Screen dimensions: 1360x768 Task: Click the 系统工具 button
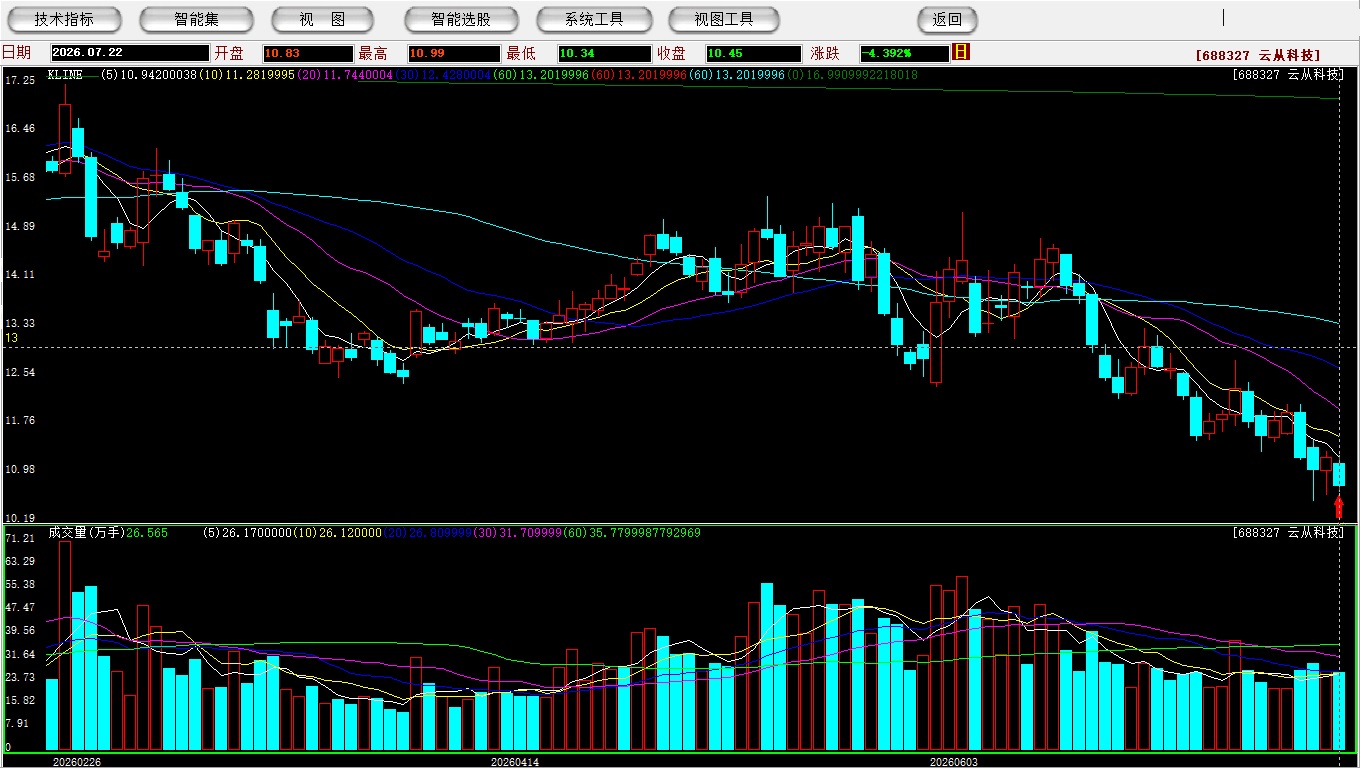(594, 19)
